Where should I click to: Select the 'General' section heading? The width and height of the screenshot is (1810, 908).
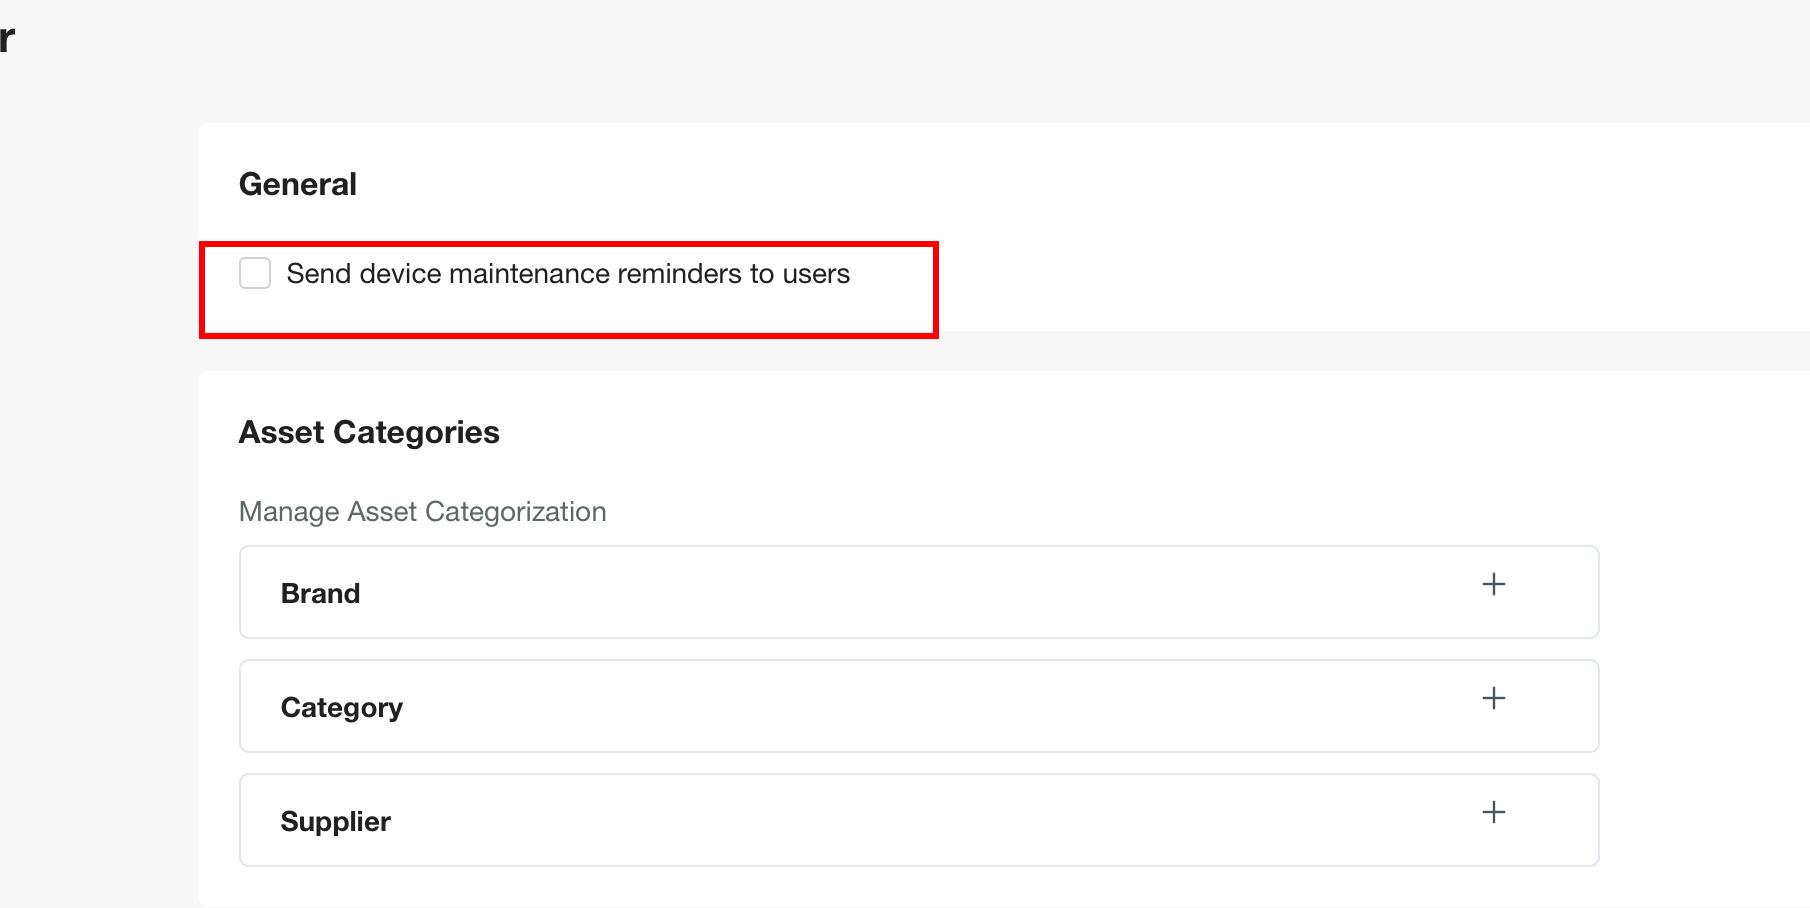pyautogui.click(x=297, y=184)
